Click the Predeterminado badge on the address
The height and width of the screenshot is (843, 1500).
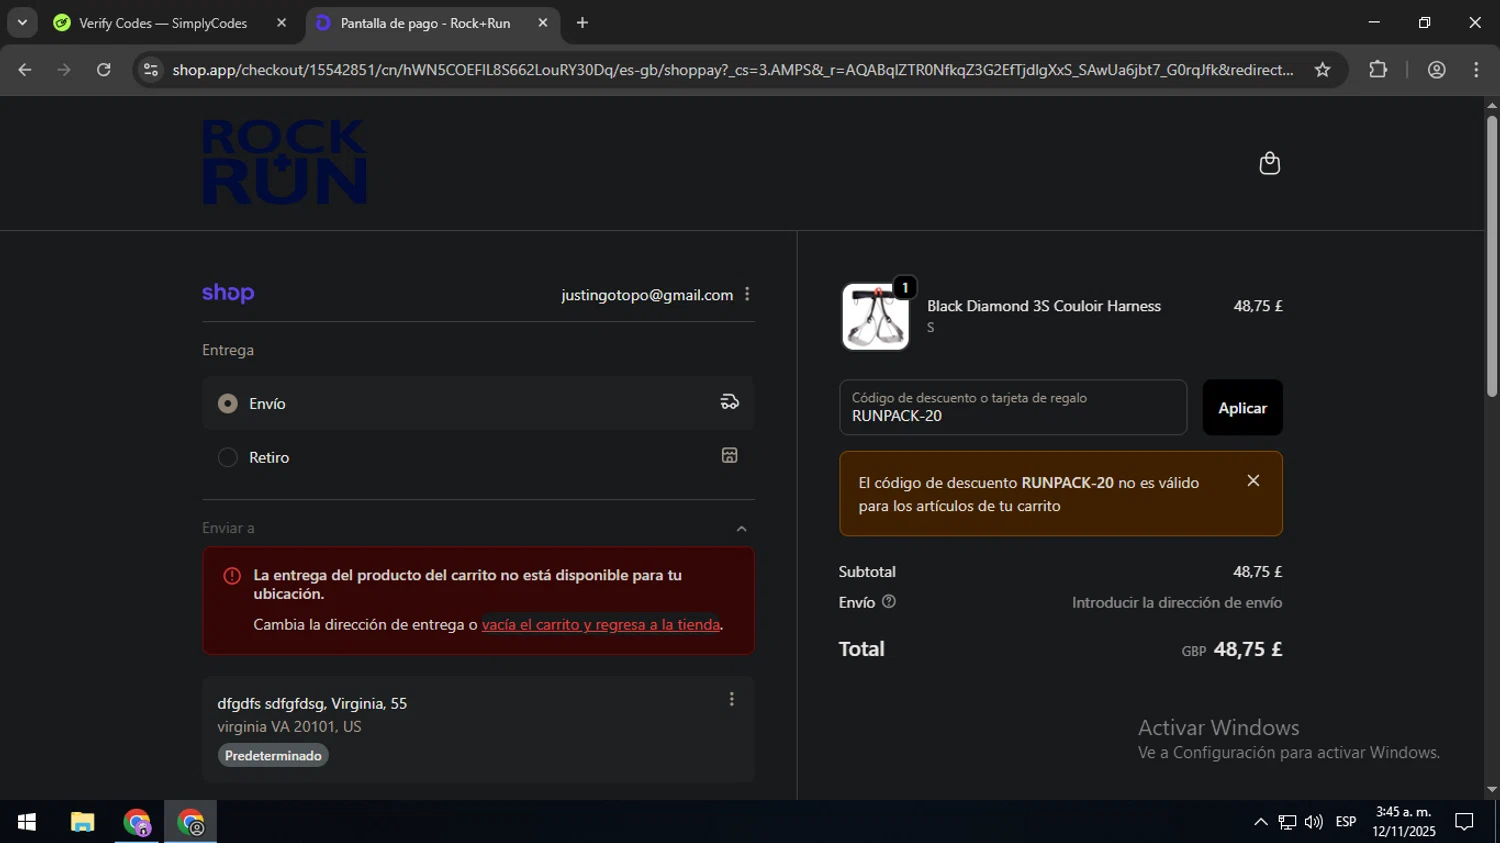[273, 756]
